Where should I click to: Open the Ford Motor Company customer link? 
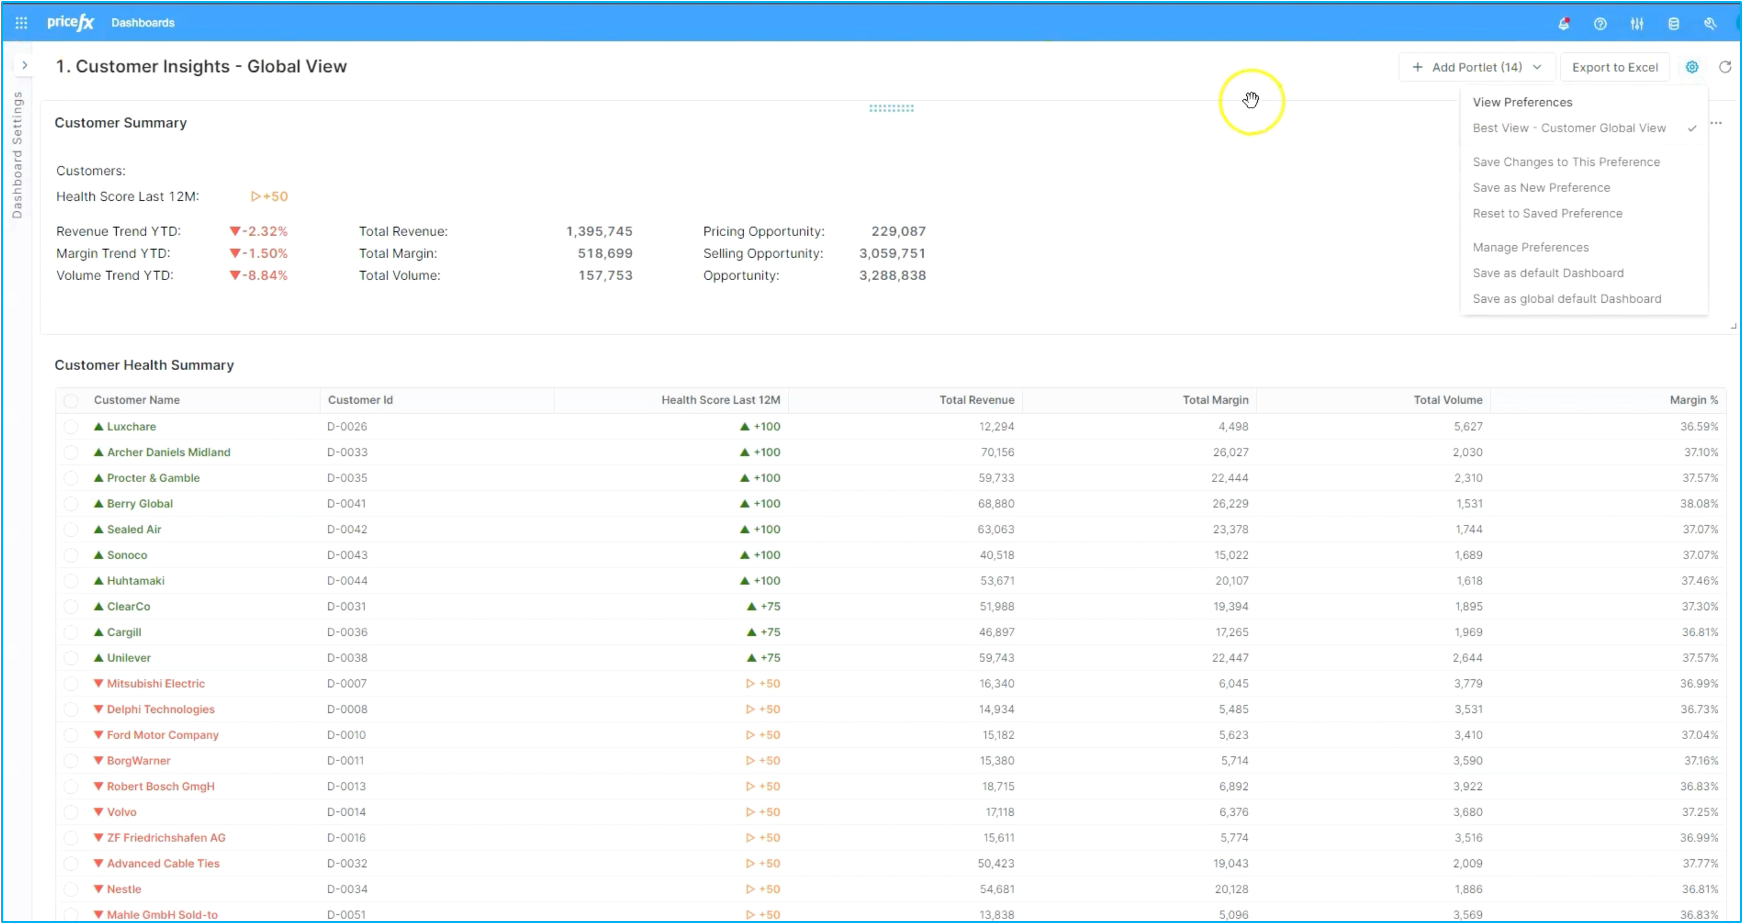[163, 736]
